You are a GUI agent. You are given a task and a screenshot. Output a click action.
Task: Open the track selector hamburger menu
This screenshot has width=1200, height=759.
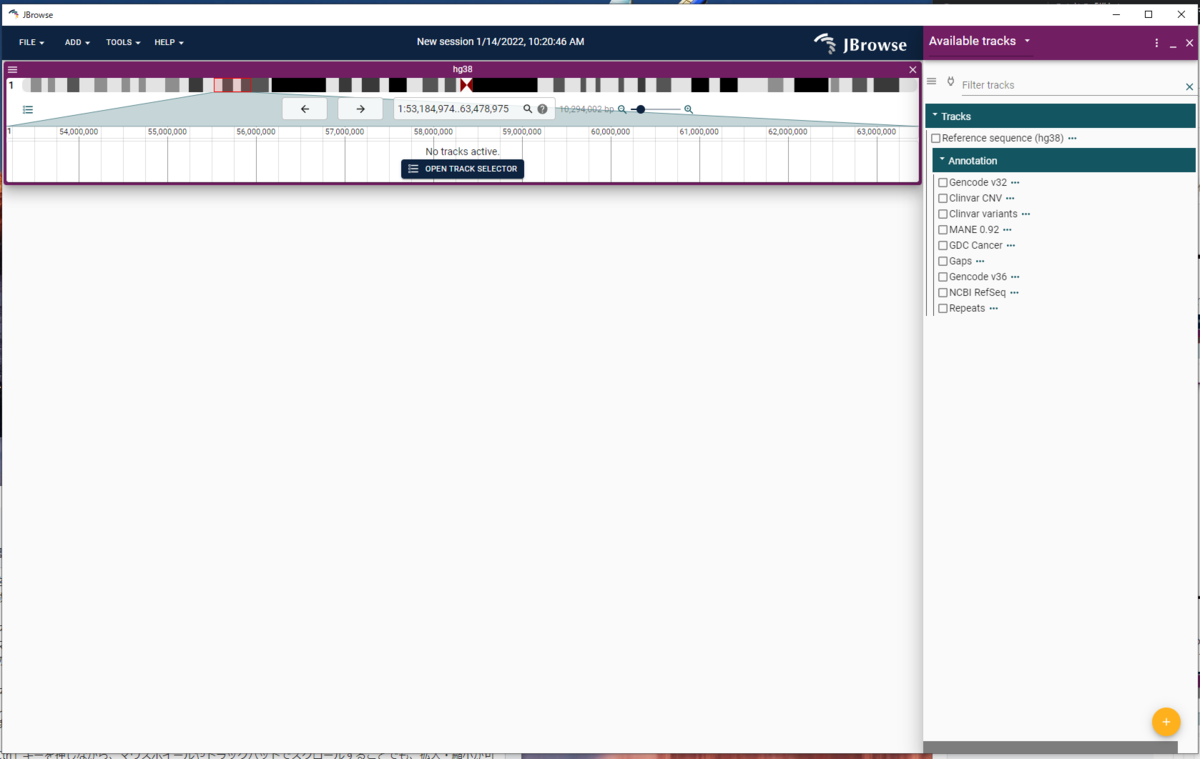pos(932,82)
